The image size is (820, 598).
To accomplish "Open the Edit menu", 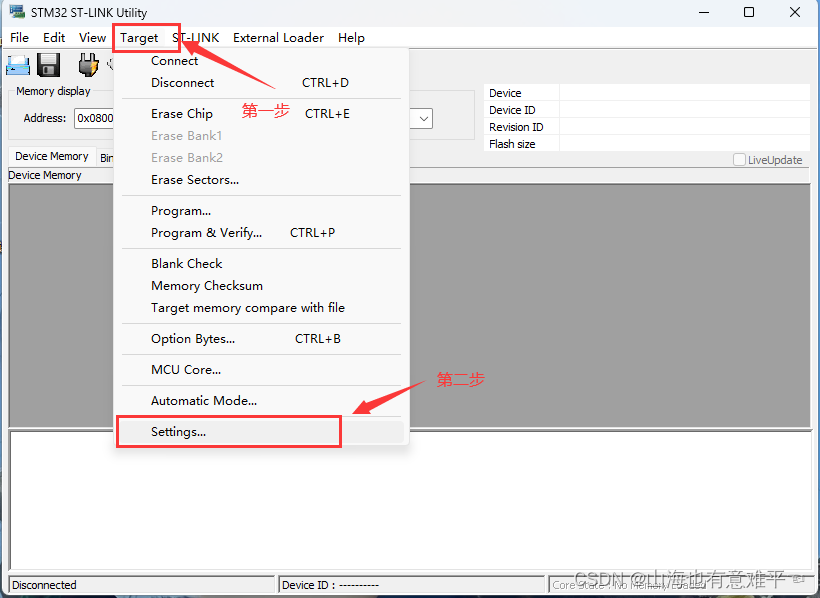I will click(x=54, y=37).
